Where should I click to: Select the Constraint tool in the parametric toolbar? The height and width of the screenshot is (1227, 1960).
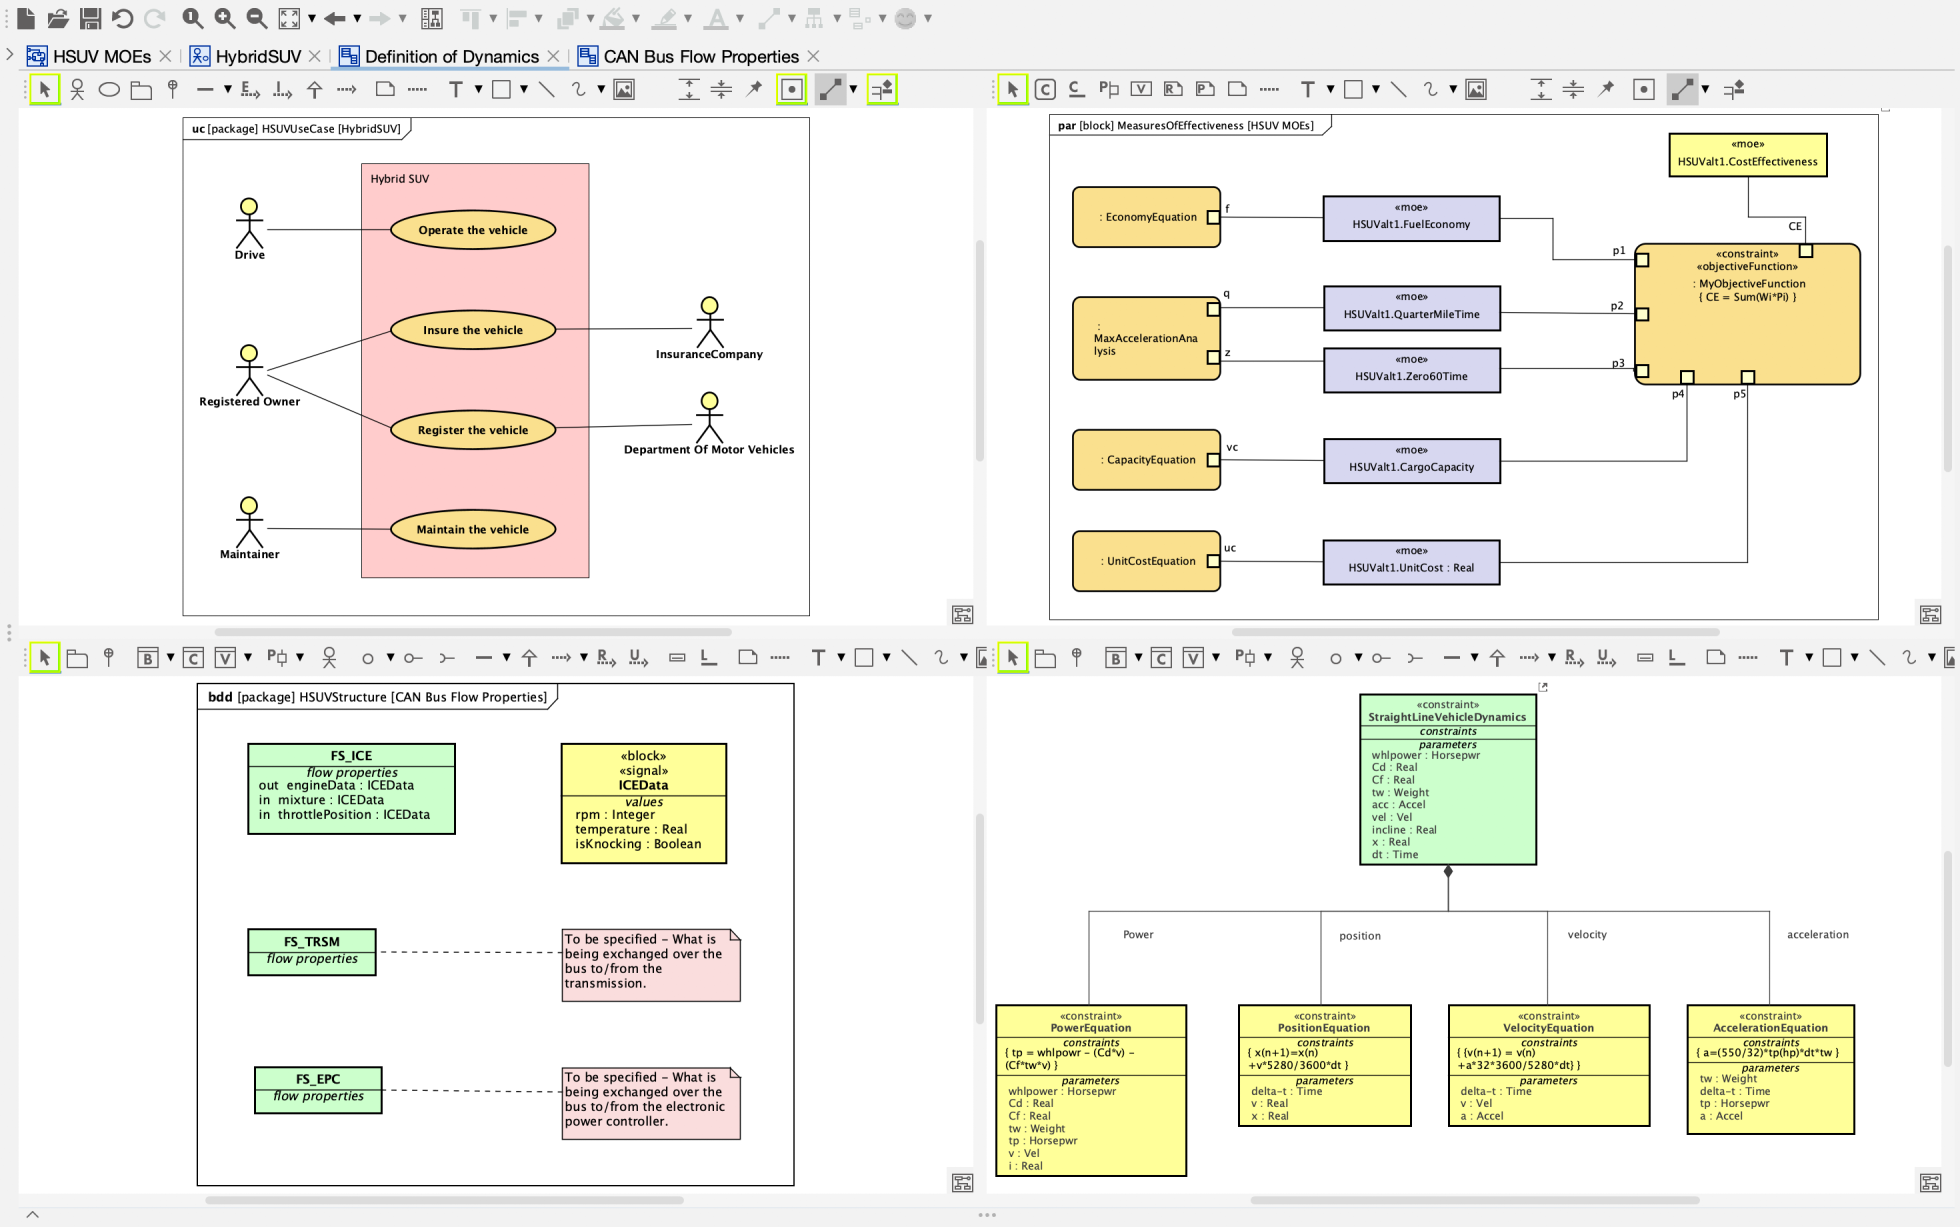[x=1045, y=89]
